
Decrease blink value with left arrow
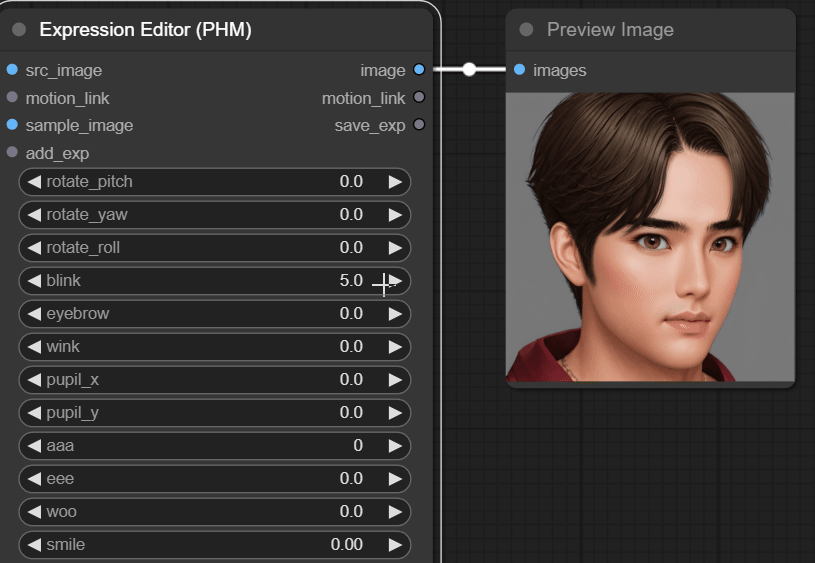(34, 281)
